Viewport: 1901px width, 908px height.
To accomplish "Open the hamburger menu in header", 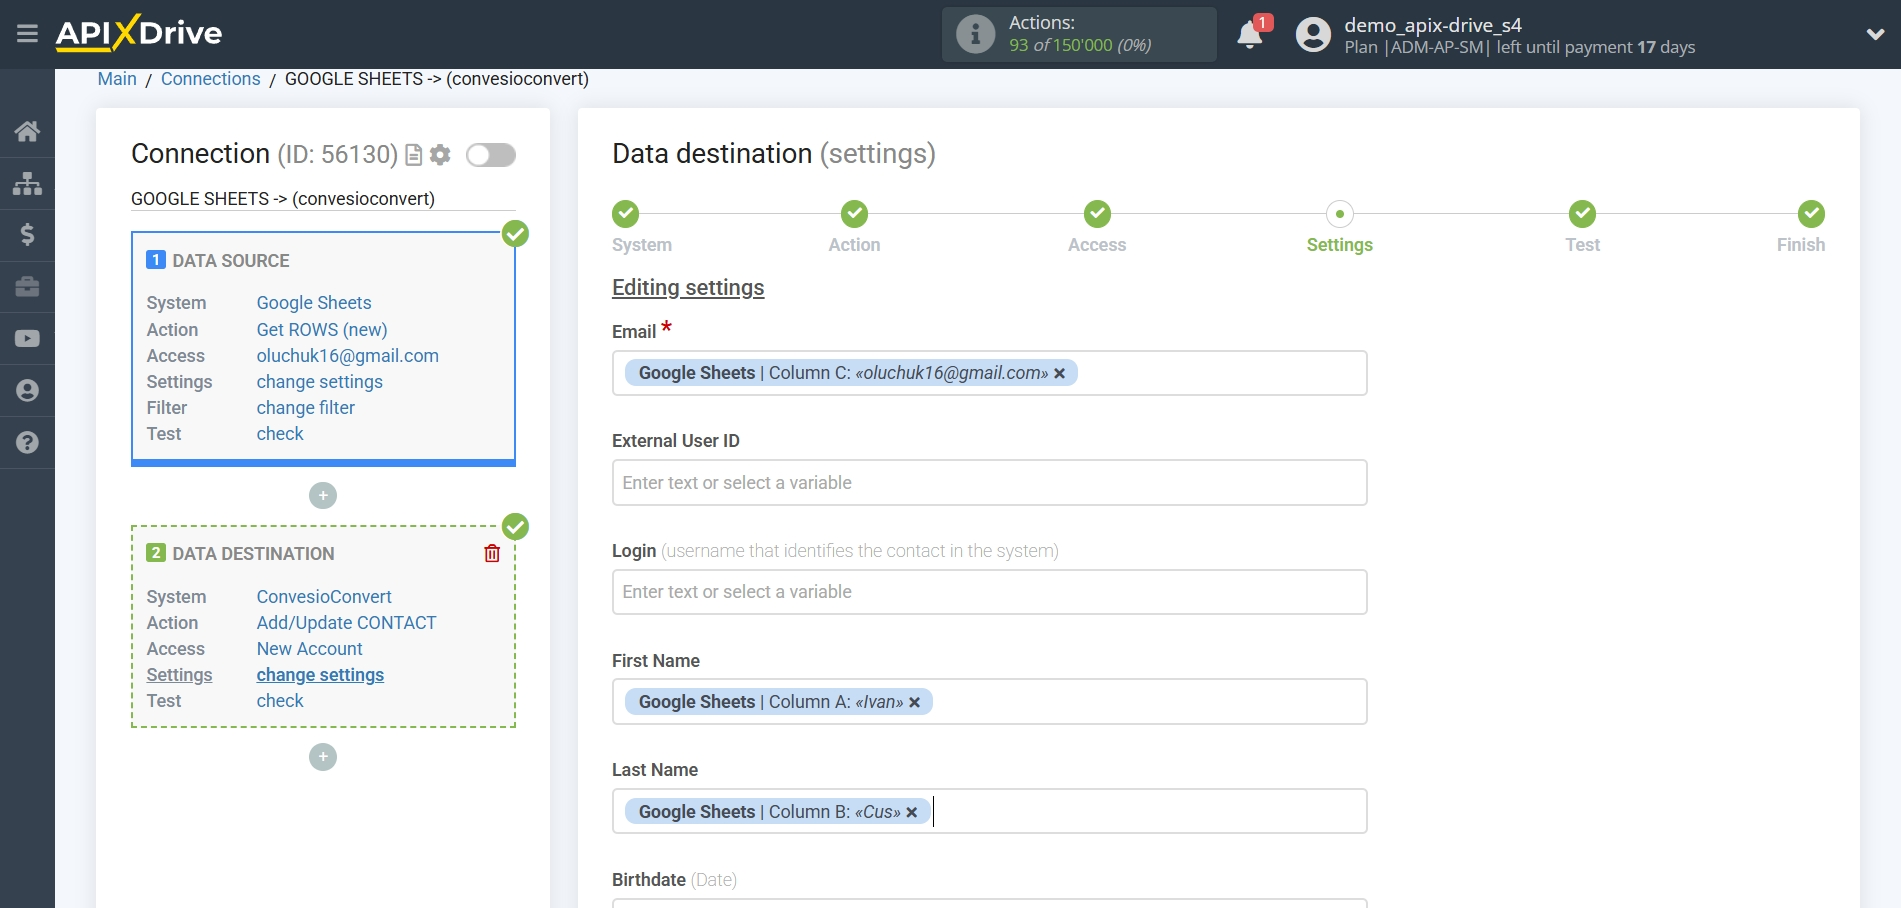I will coord(27,34).
